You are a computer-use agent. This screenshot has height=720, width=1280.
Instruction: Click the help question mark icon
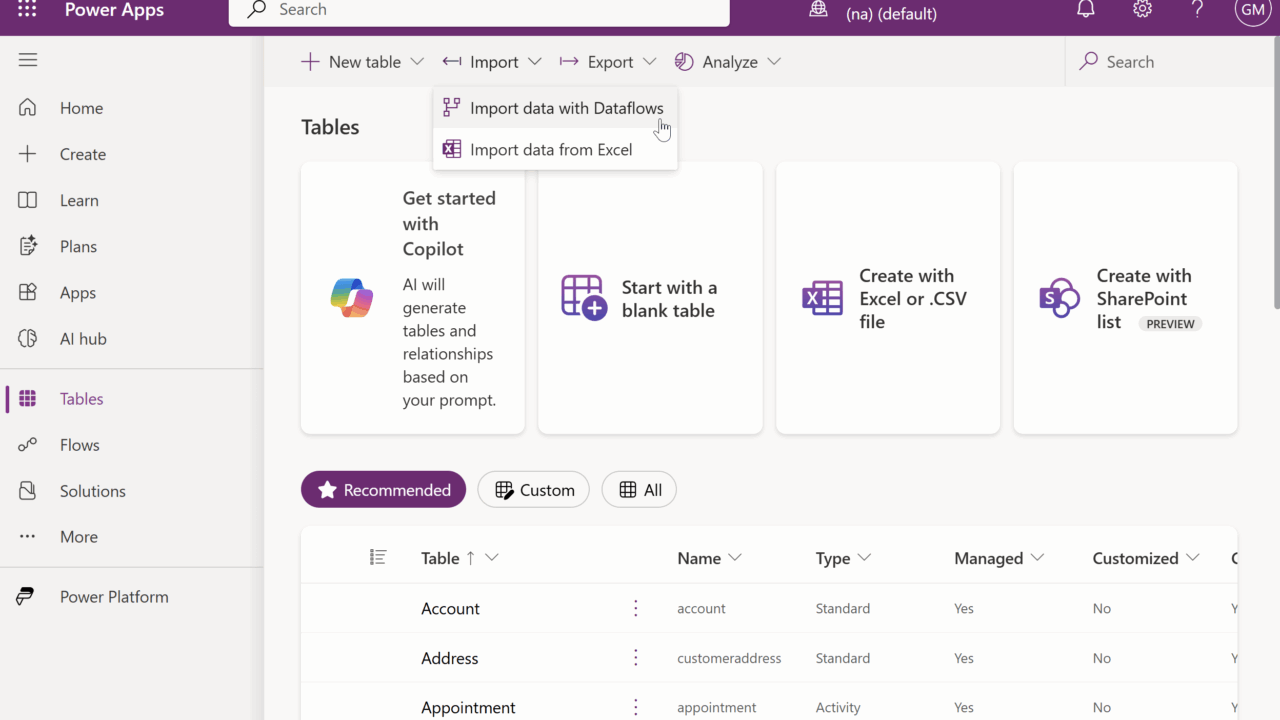(1198, 10)
